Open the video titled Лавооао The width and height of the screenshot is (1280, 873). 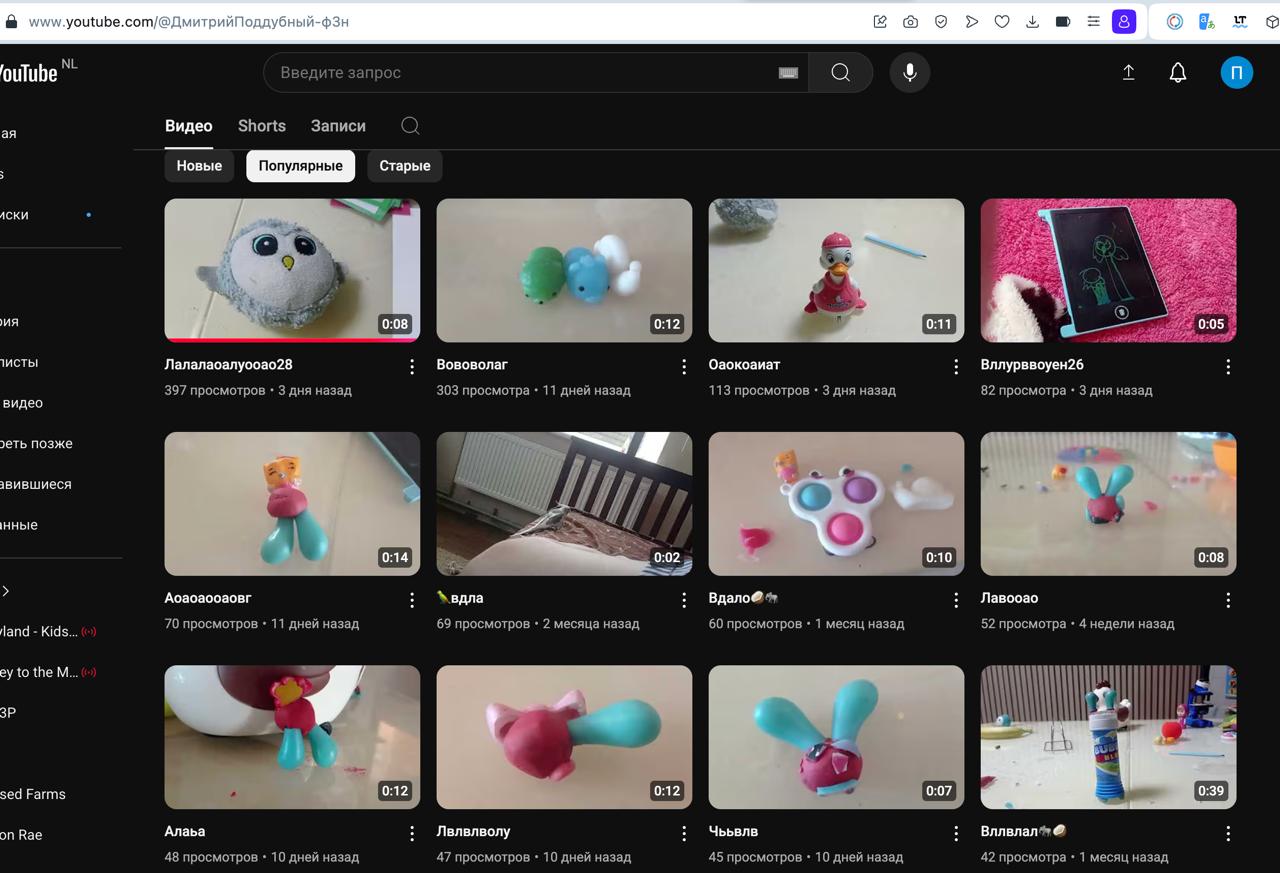(x=1009, y=598)
